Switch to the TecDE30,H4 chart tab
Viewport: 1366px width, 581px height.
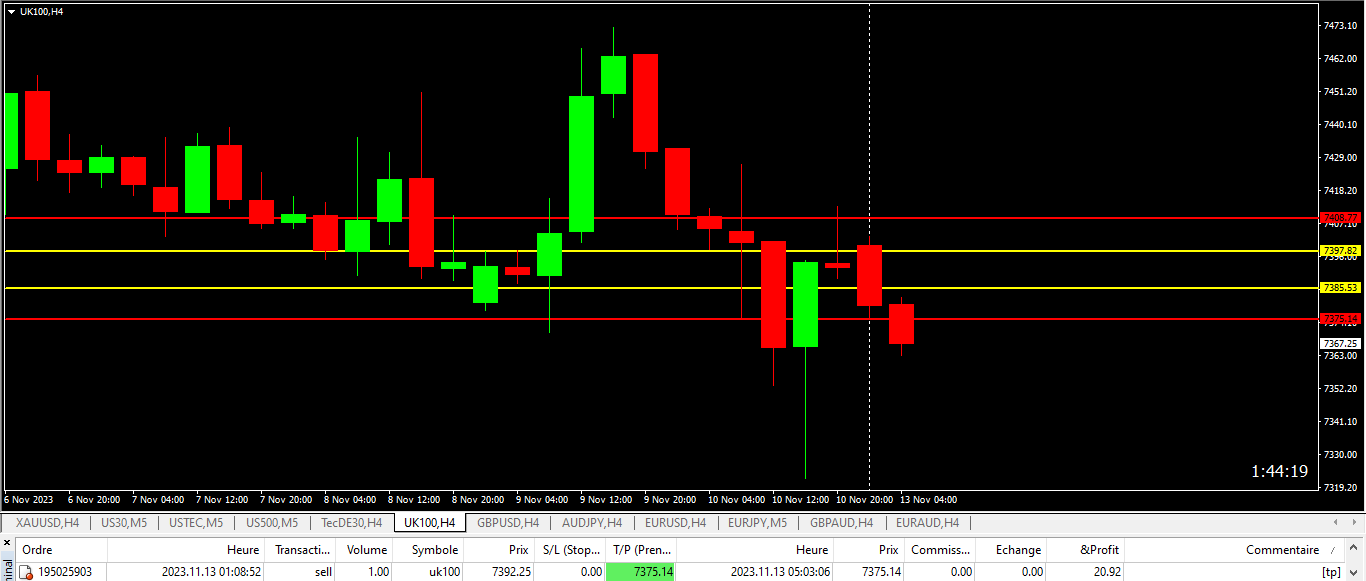351,522
